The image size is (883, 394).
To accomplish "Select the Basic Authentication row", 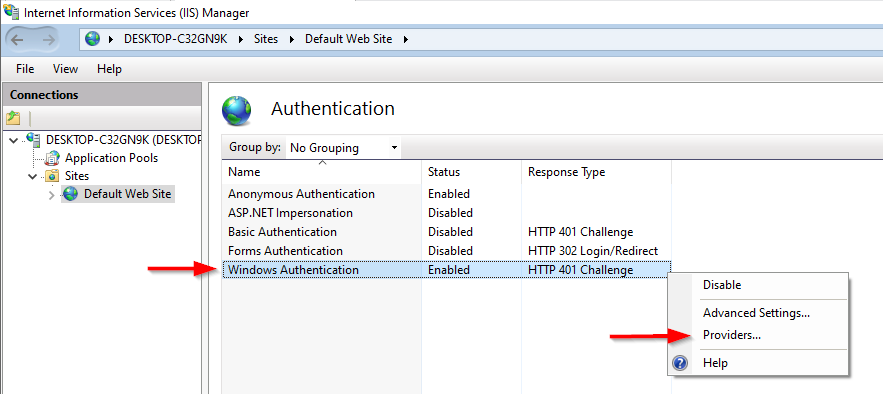I will [447, 232].
